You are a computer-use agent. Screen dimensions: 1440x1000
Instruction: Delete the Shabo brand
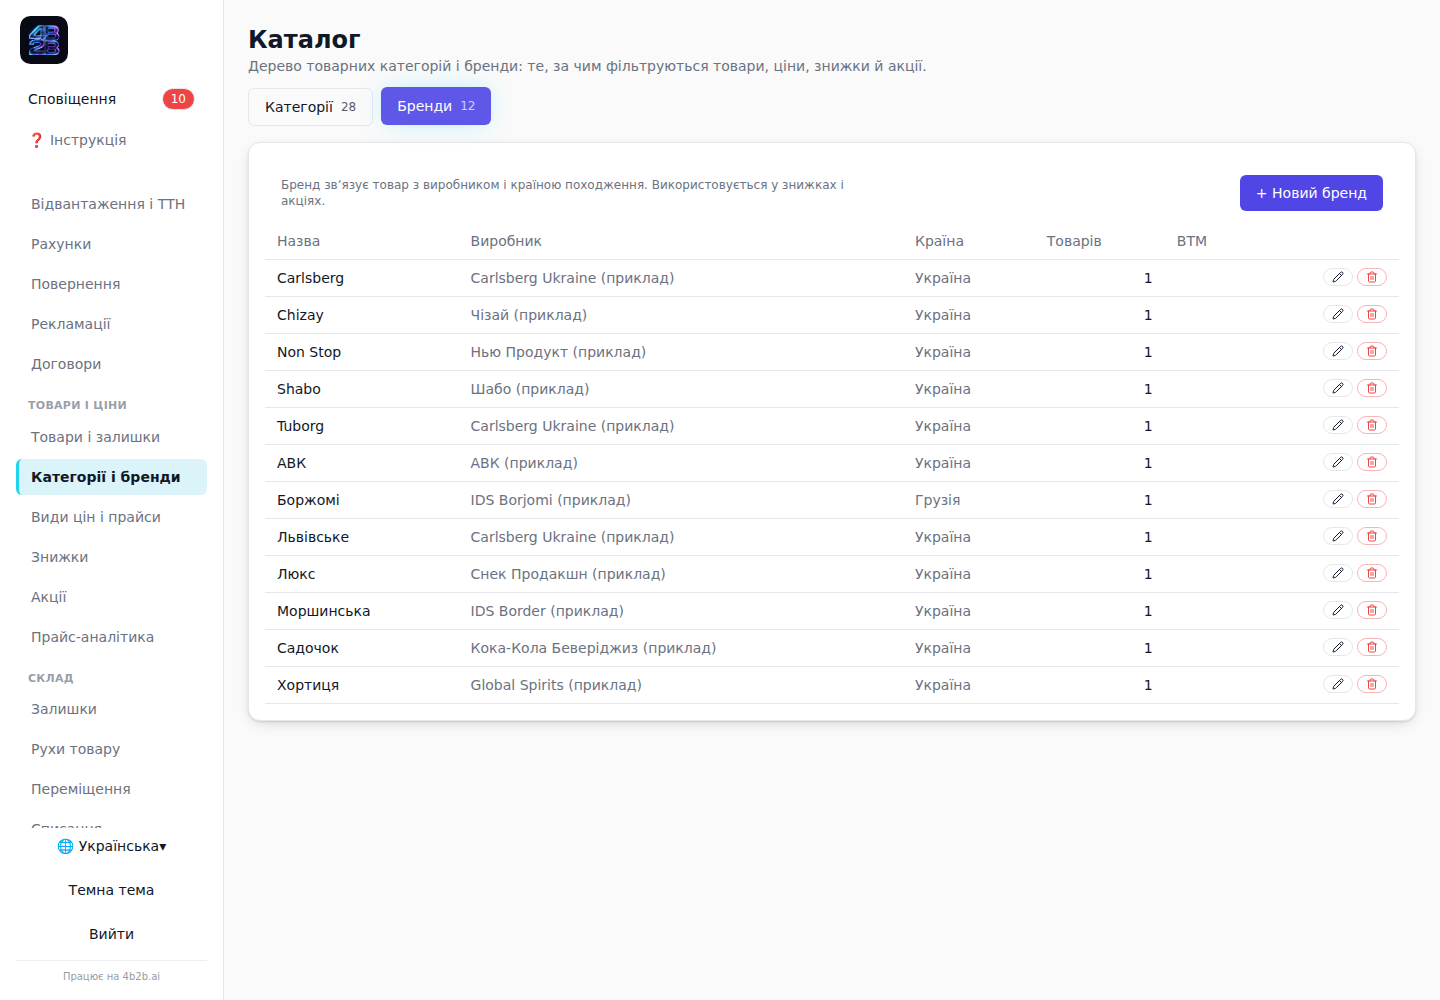coord(1372,388)
